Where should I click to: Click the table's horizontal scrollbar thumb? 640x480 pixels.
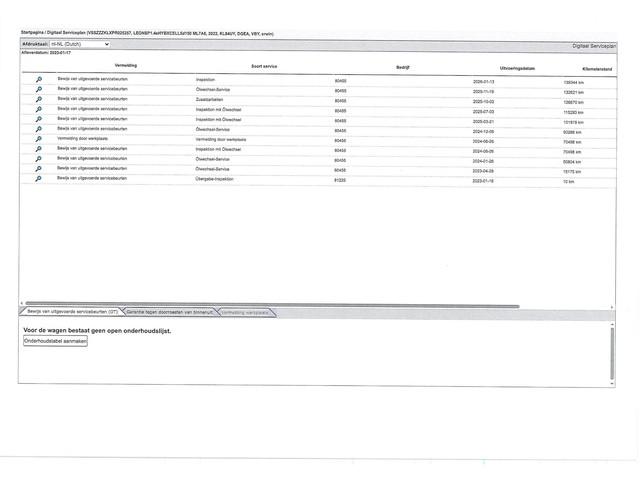[x=272, y=304]
